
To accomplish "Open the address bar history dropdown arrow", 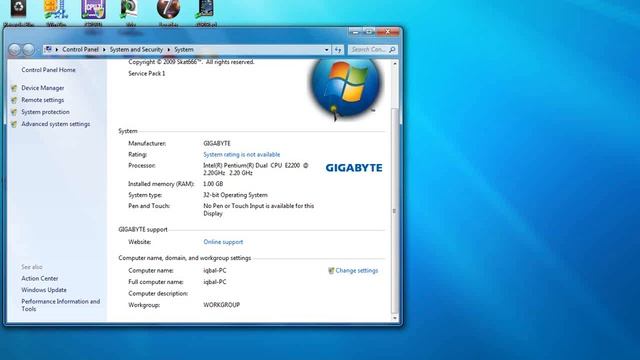I will (x=327, y=50).
